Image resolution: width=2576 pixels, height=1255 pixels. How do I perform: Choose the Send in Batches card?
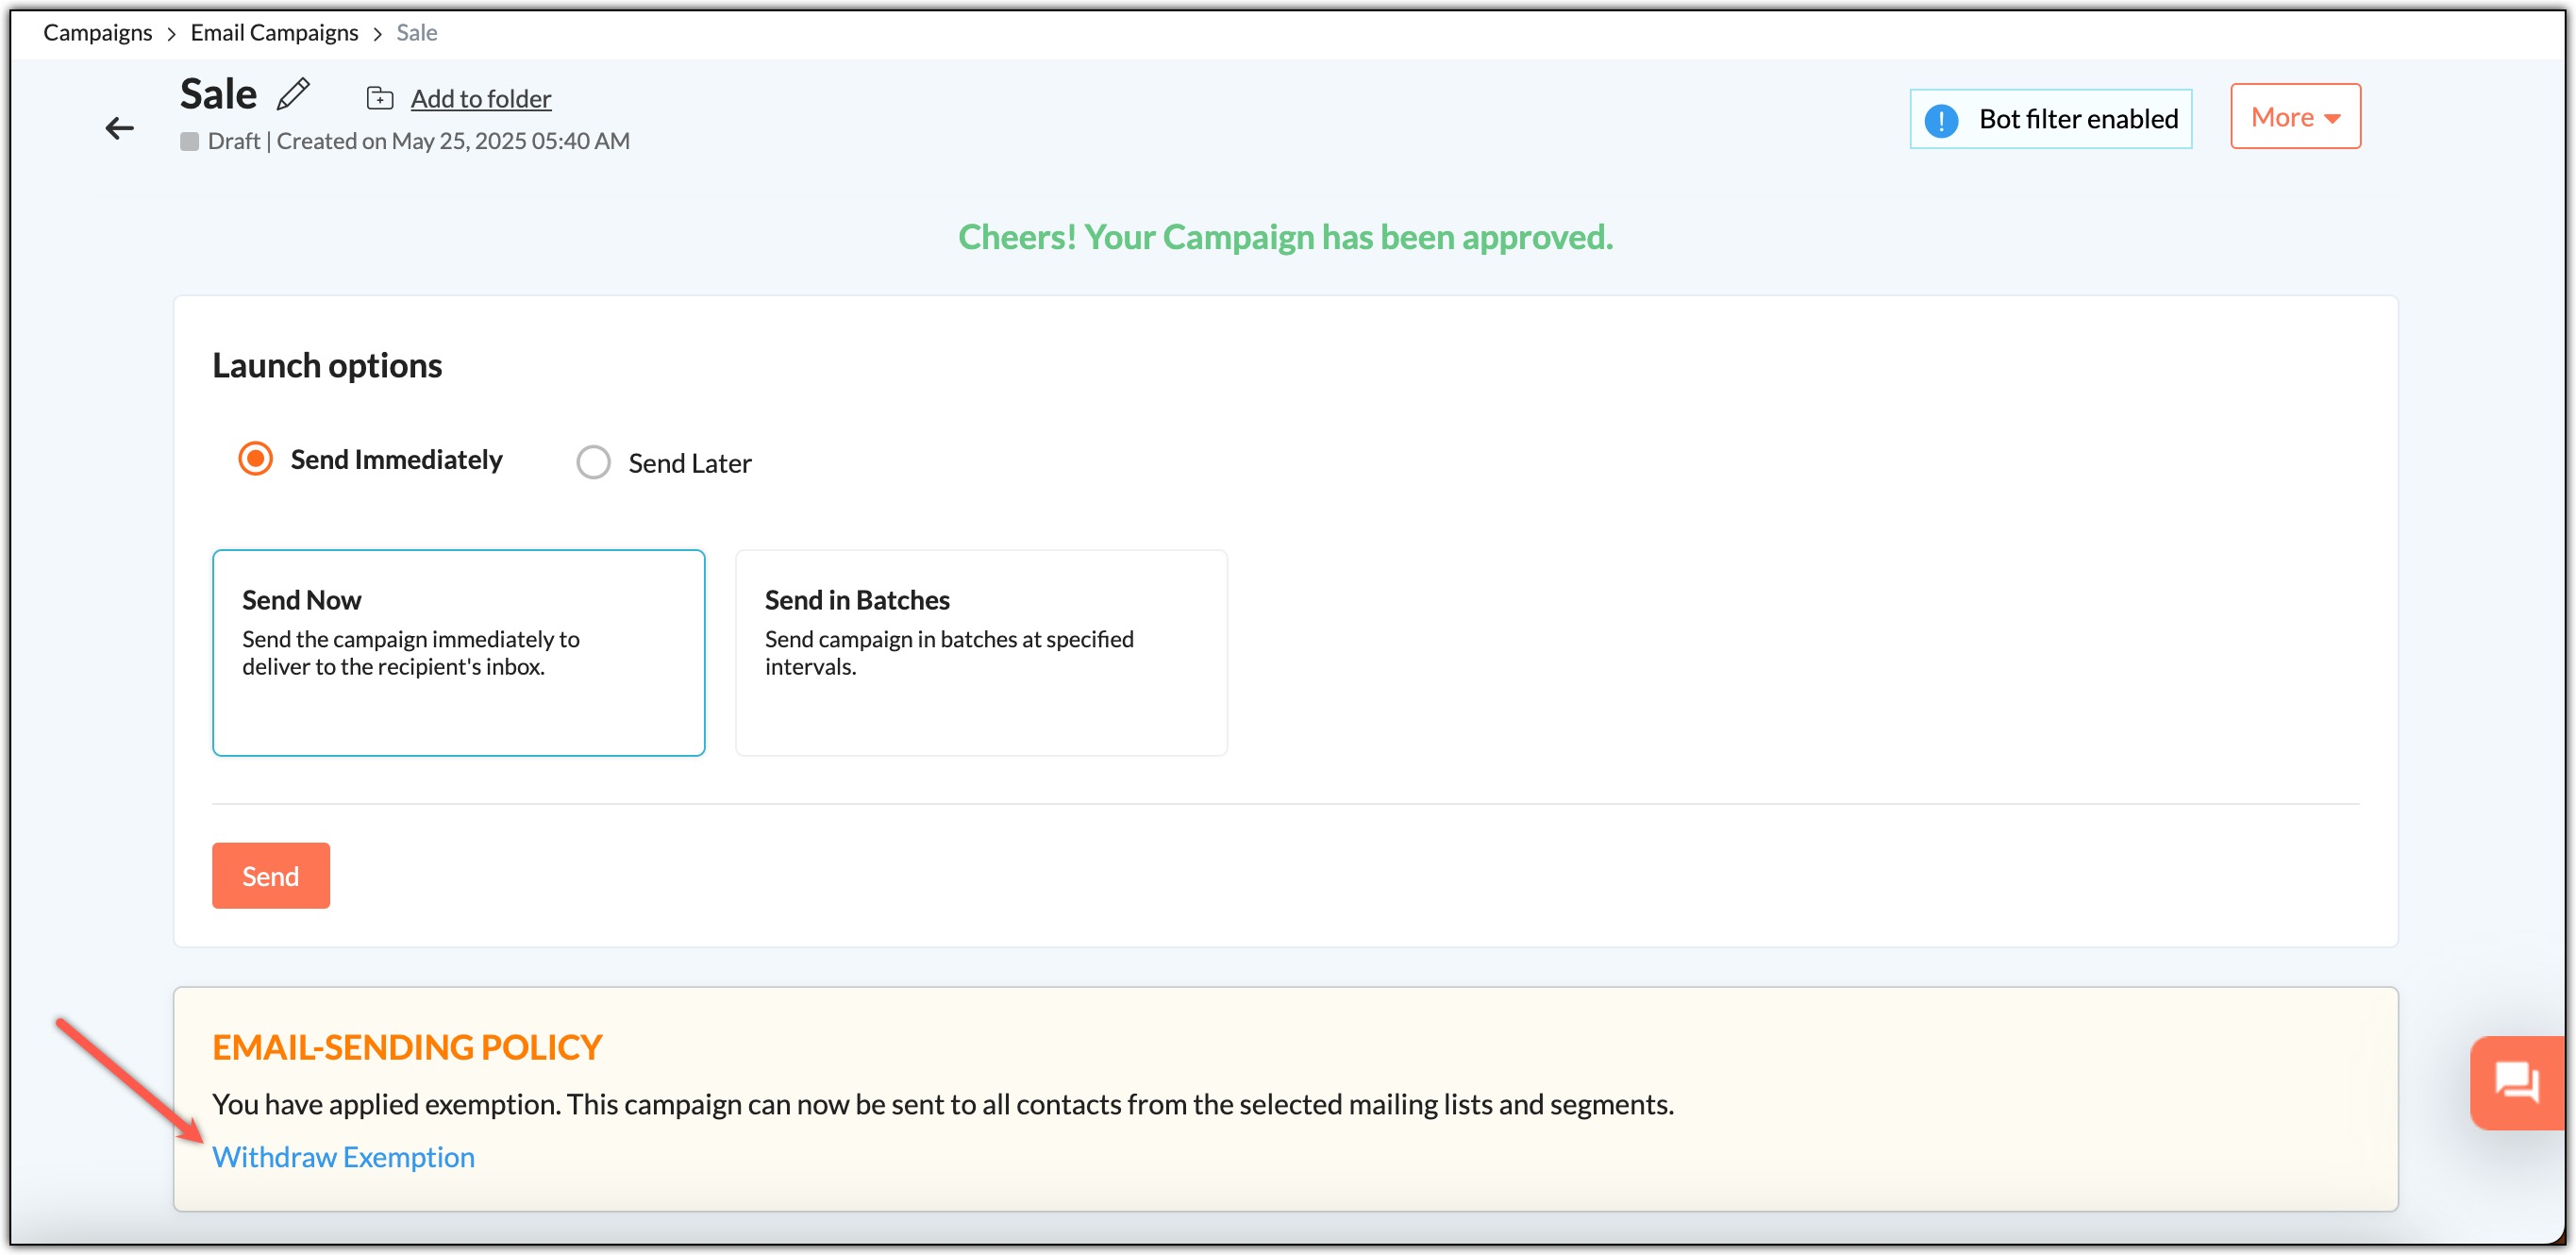(x=980, y=652)
